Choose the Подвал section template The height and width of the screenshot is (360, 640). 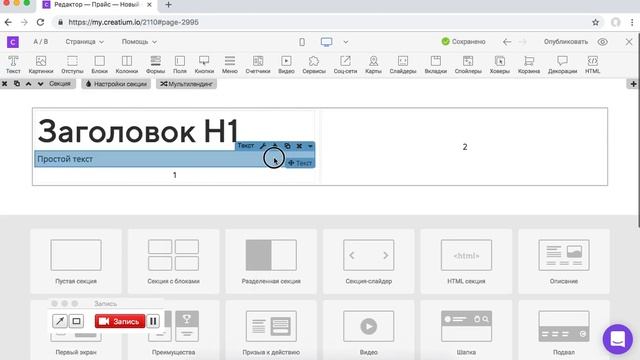pyautogui.click(x=564, y=331)
